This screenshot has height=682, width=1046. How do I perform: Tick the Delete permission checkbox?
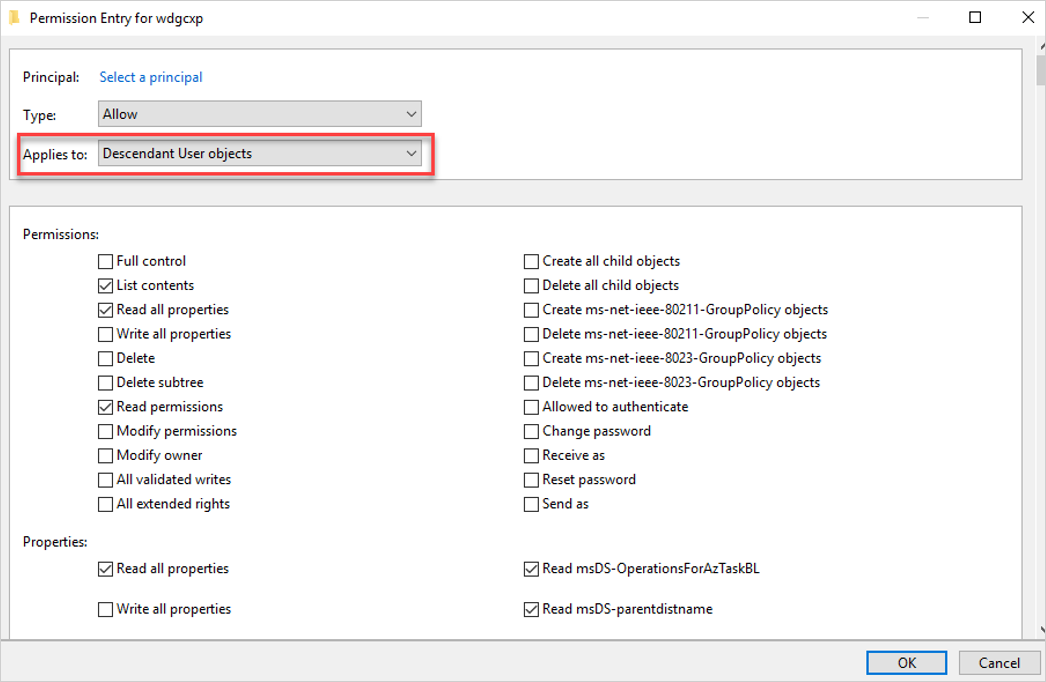[105, 358]
